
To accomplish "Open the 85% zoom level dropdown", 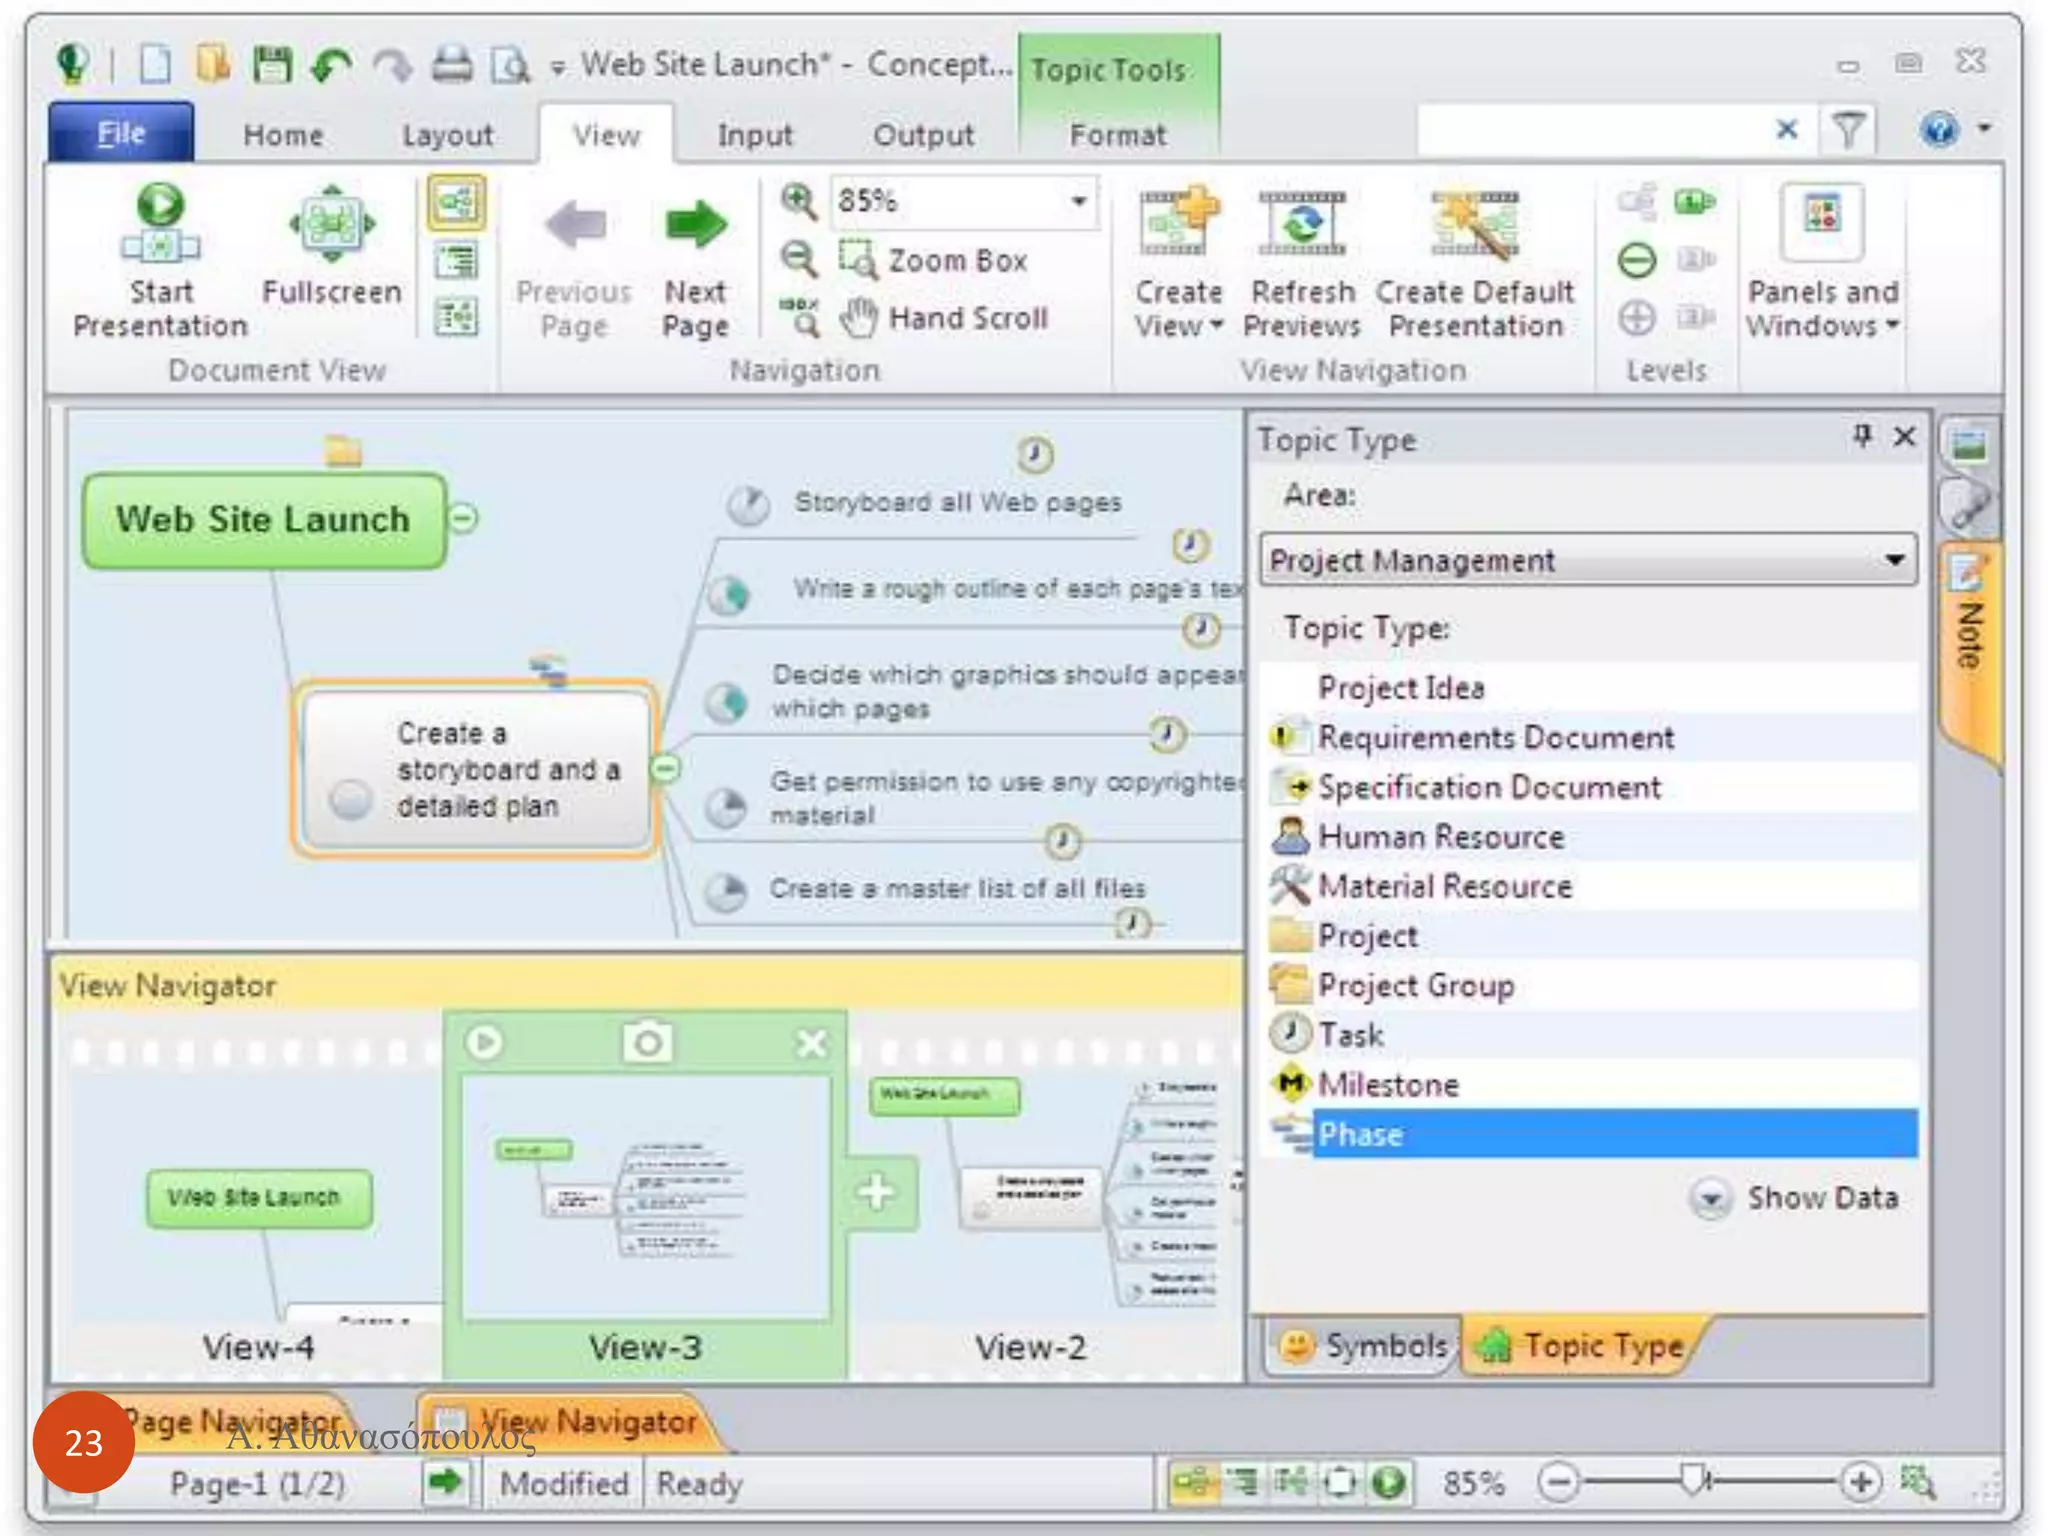I will coord(1078,201).
